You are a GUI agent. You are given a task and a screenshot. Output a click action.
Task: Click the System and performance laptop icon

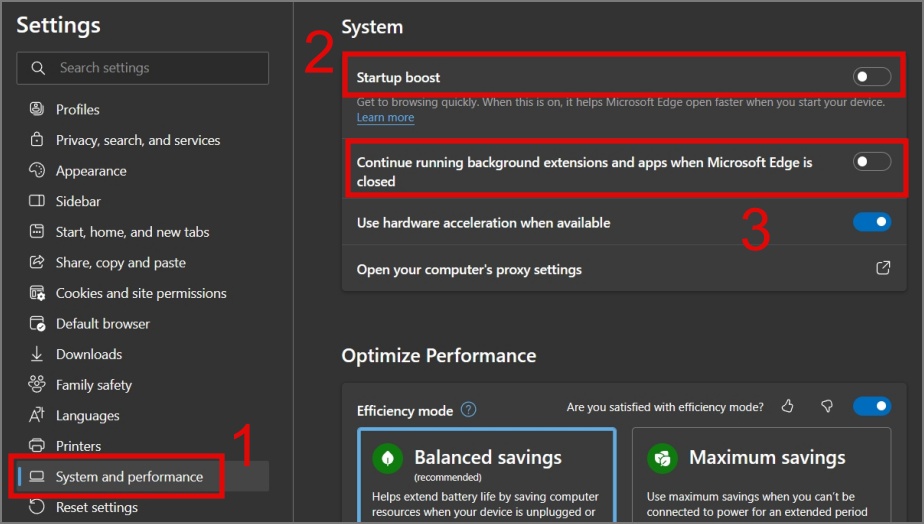[37, 476]
